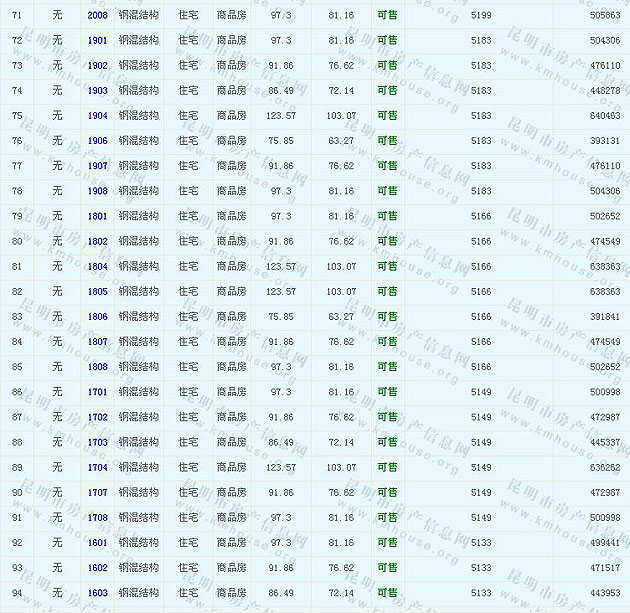Click room number 1906

(97, 141)
